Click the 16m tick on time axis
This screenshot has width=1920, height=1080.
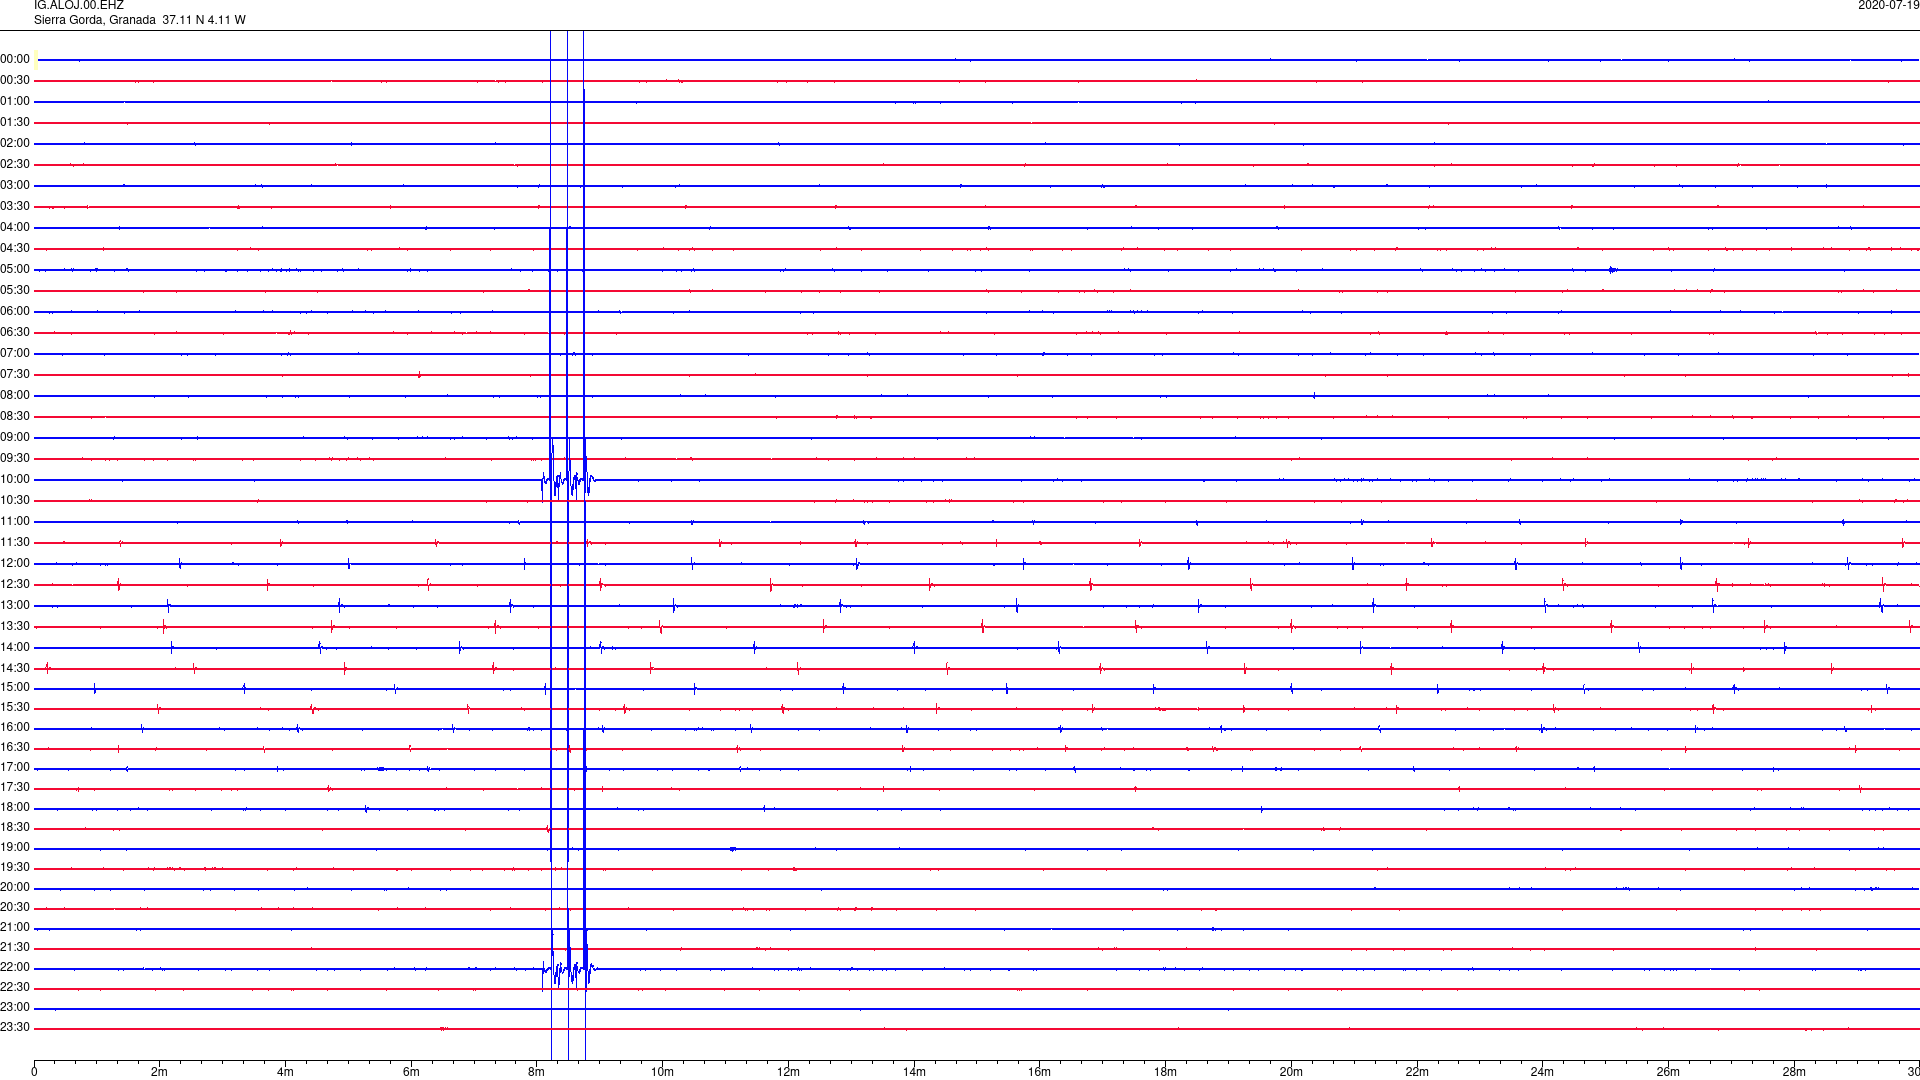tap(1039, 1072)
